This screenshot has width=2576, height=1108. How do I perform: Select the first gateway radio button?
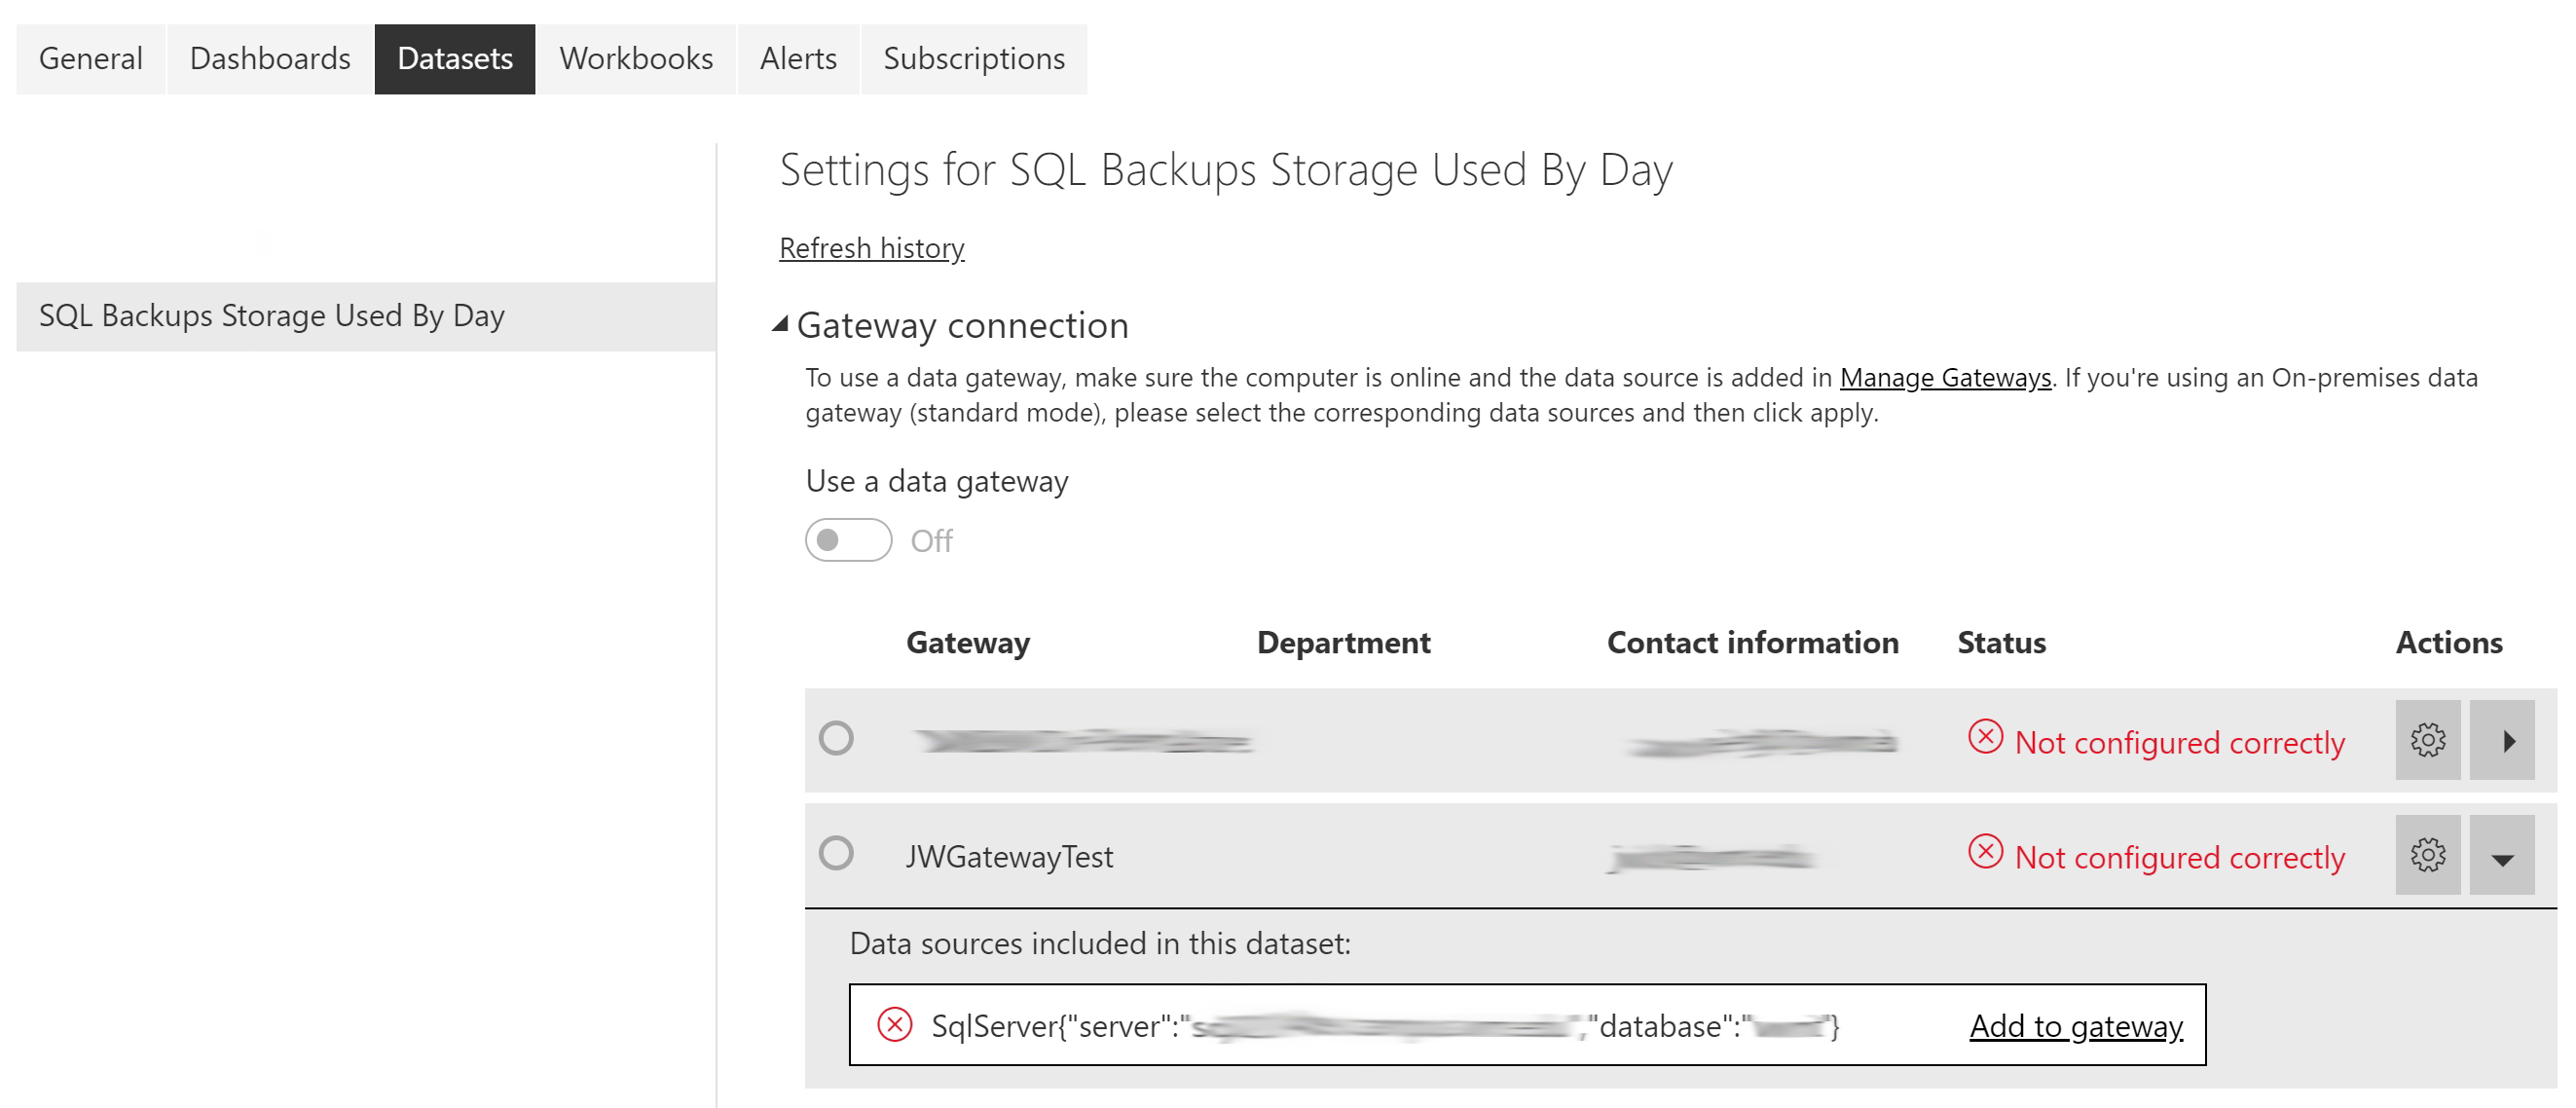pyautogui.click(x=836, y=738)
